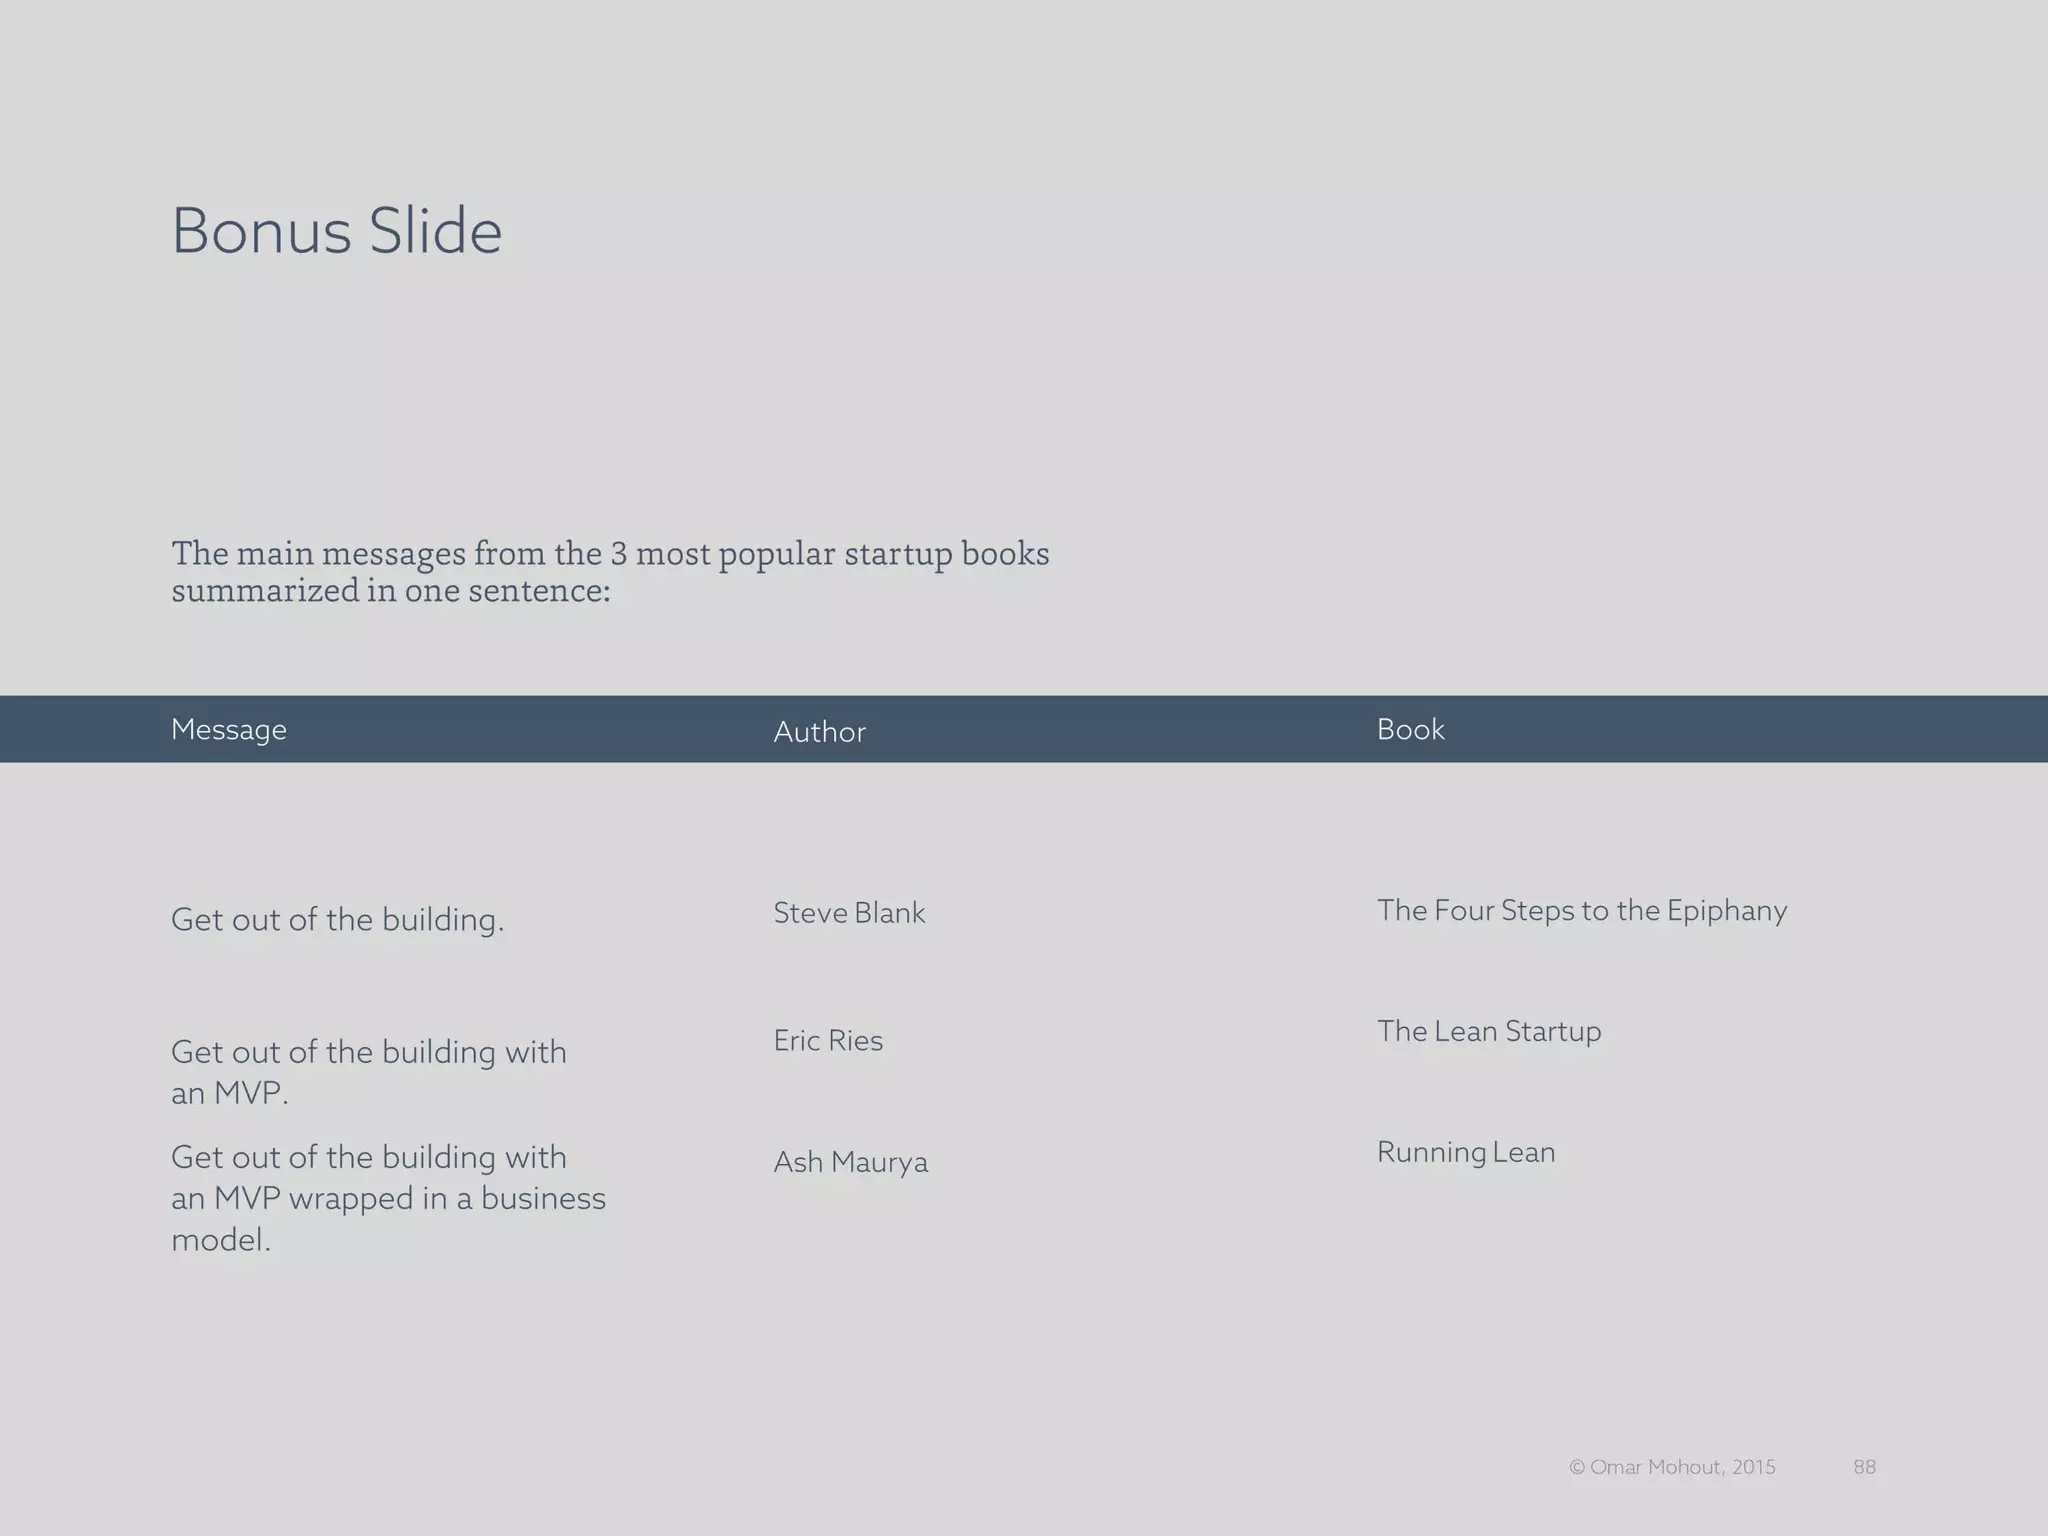Click the word 'Slide' in the title
The width and height of the screenshot is (2048, 1536).
[435, 231]
